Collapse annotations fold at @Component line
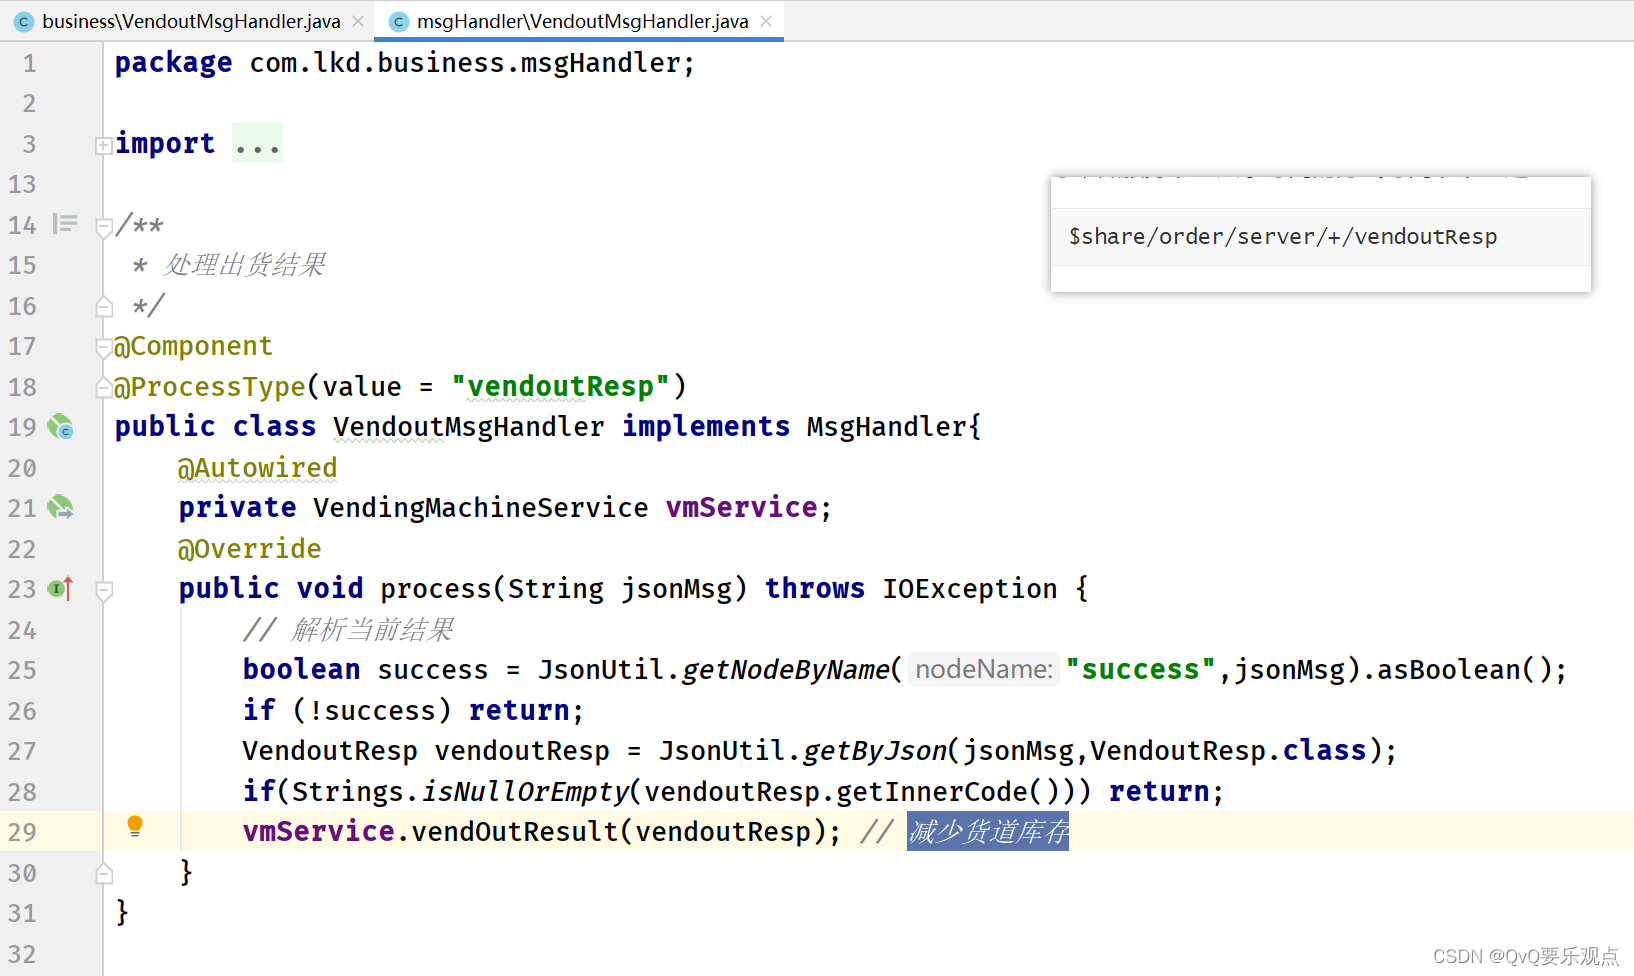1634x976 pixels. pos(103,348)
